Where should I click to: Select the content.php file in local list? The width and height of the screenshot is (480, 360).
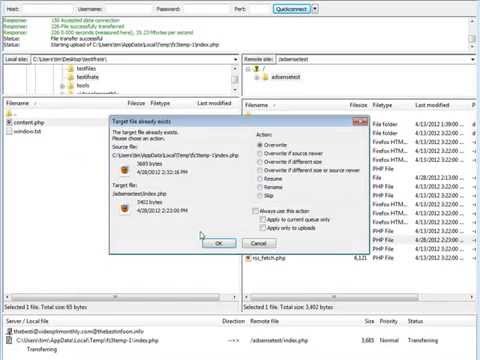point(29,123)
